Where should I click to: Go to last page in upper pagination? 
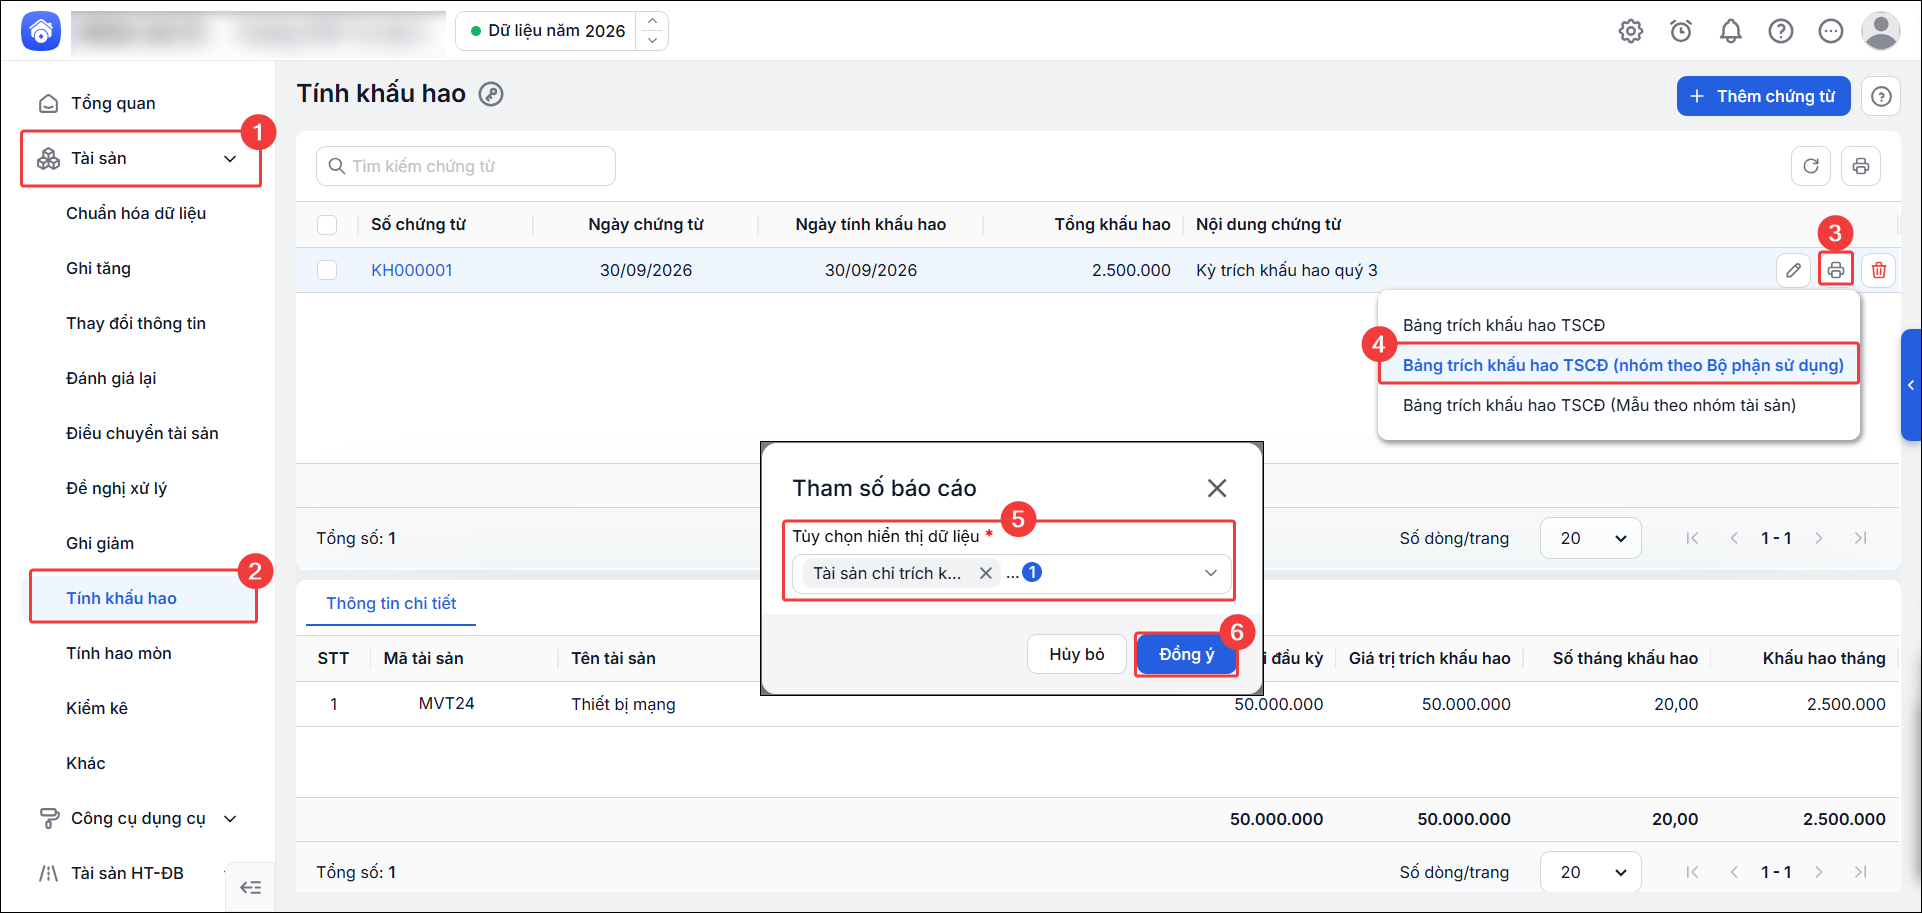coord(1861,538)
